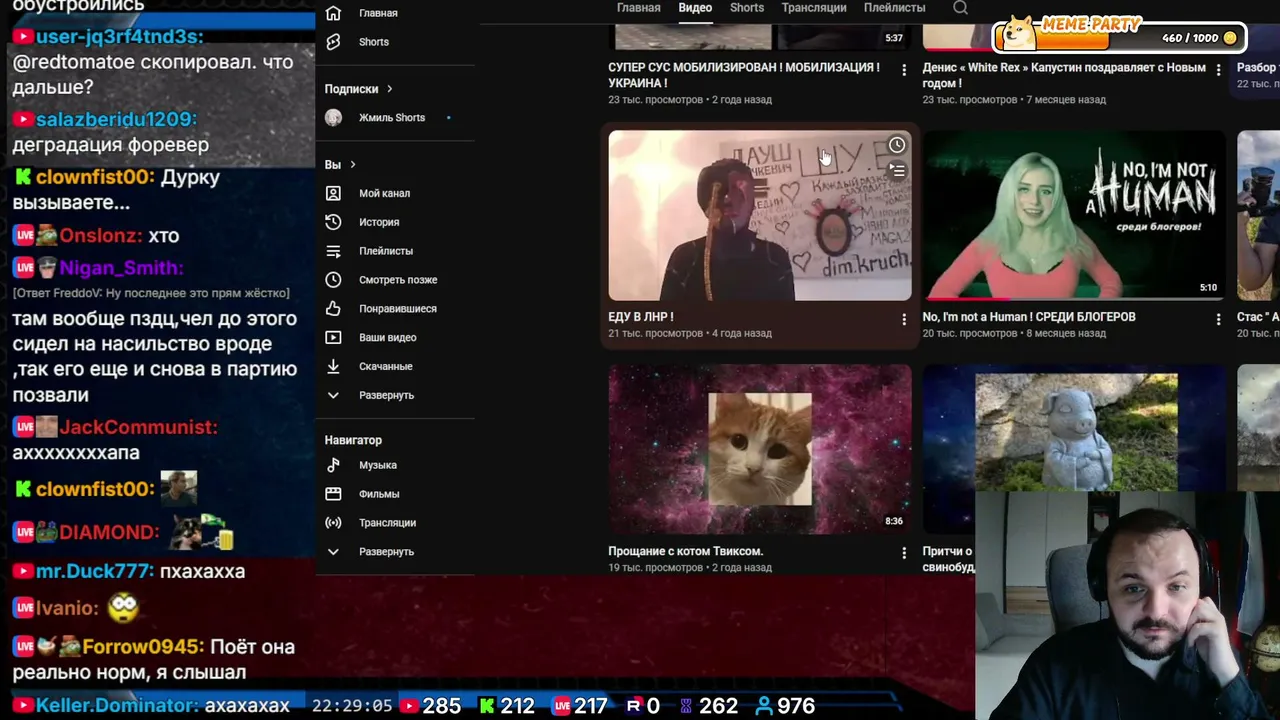Click the channel search magnifier icon

(x=960, y=8)
